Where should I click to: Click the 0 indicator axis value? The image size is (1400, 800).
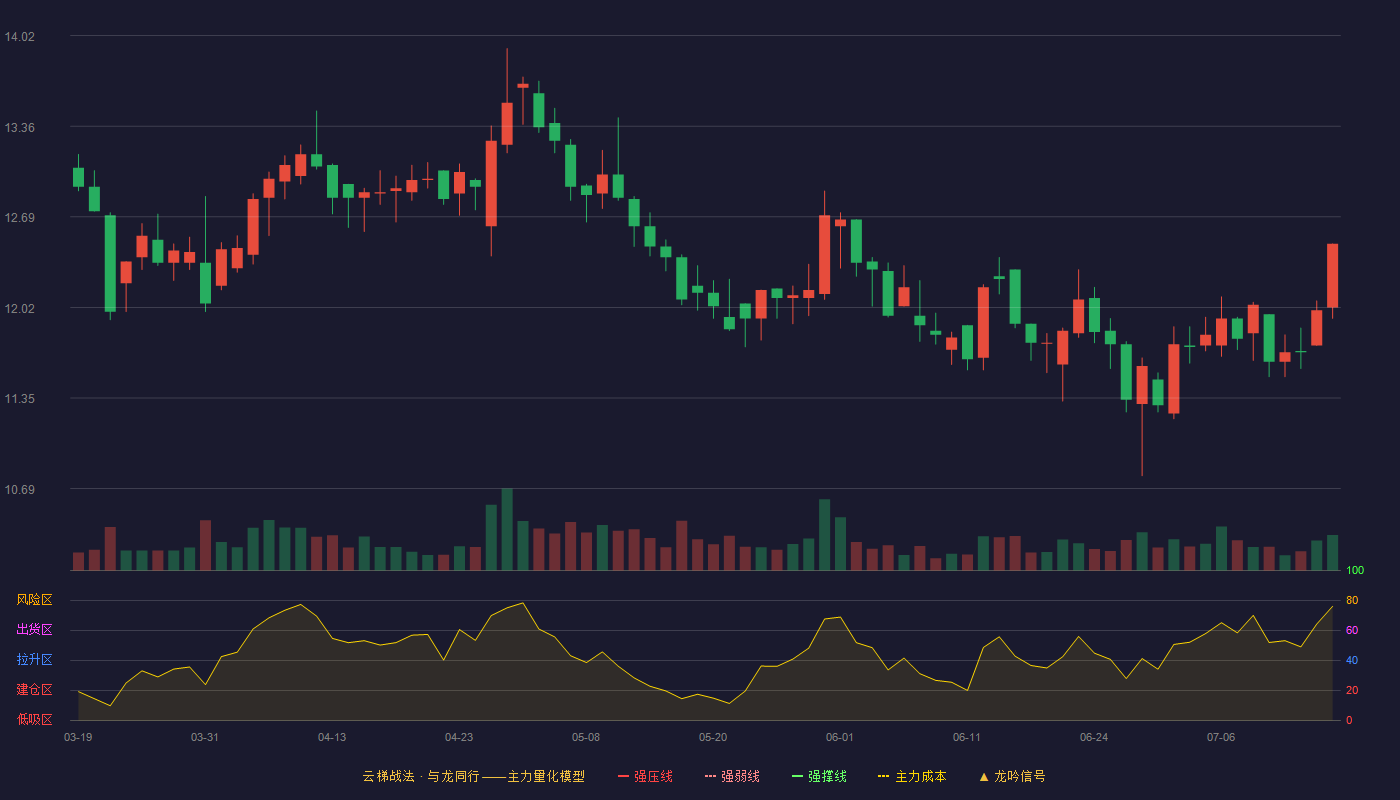1349,720
